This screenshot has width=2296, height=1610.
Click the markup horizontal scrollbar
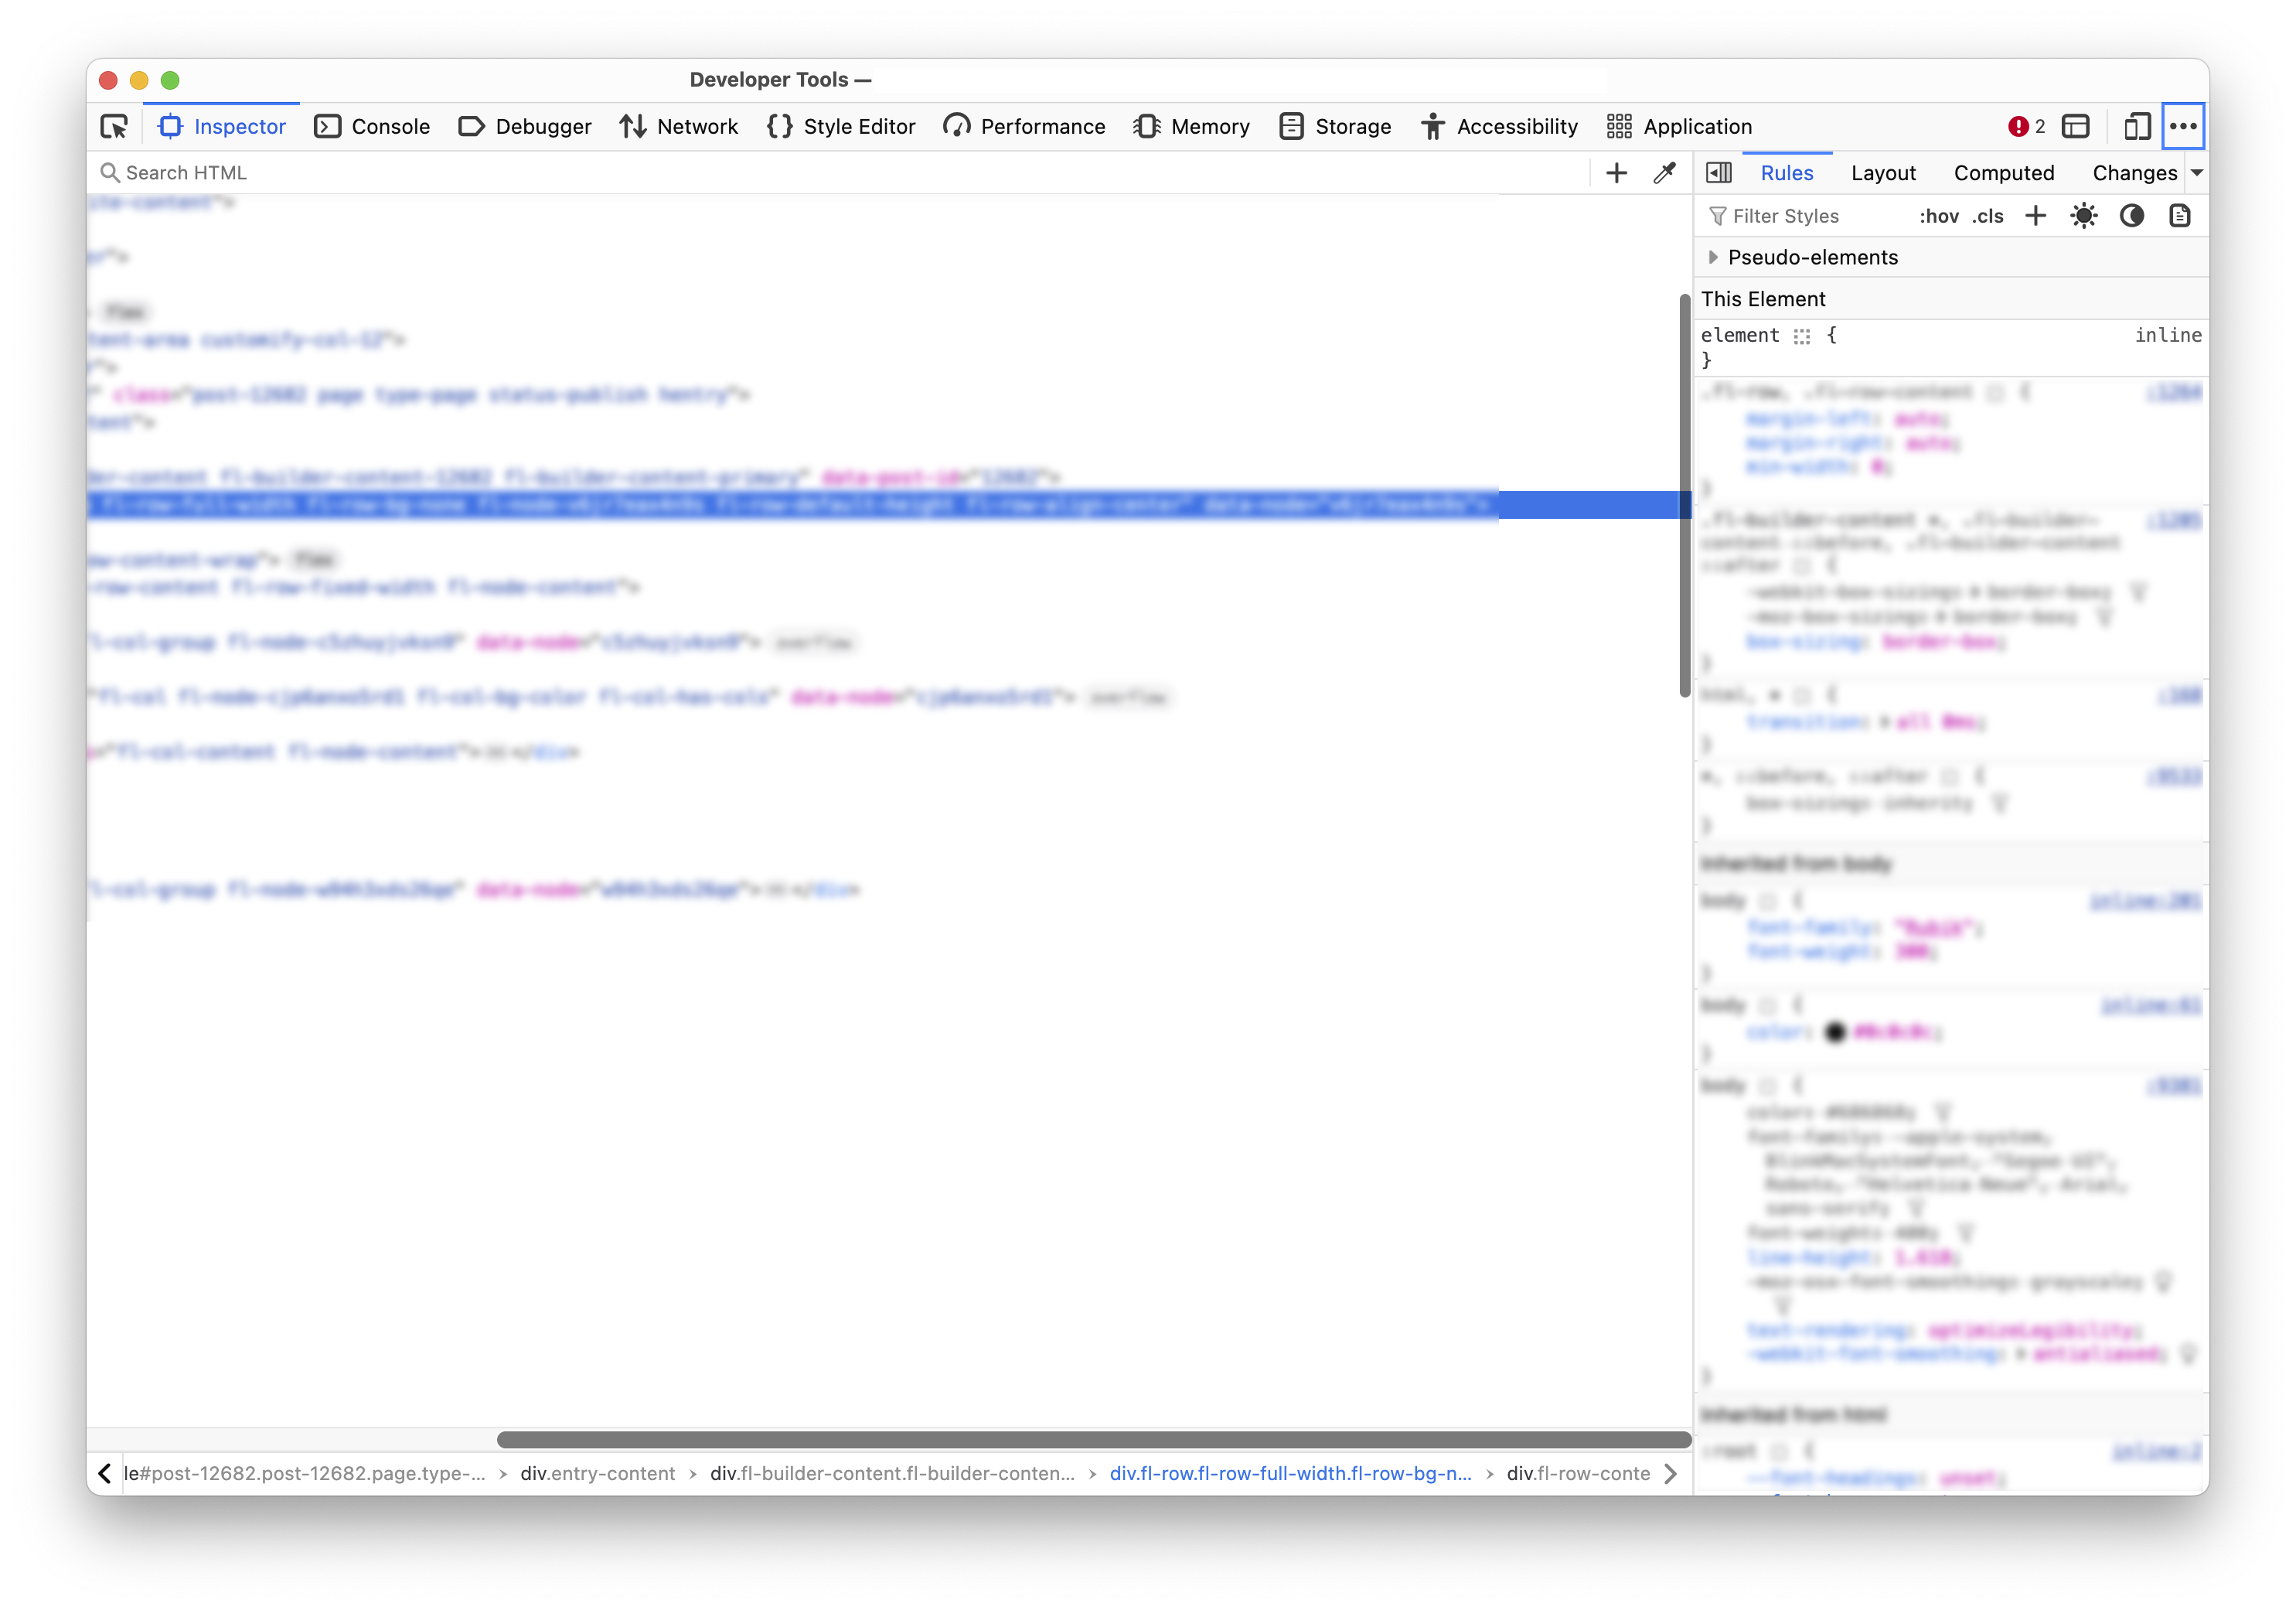1093,1440
